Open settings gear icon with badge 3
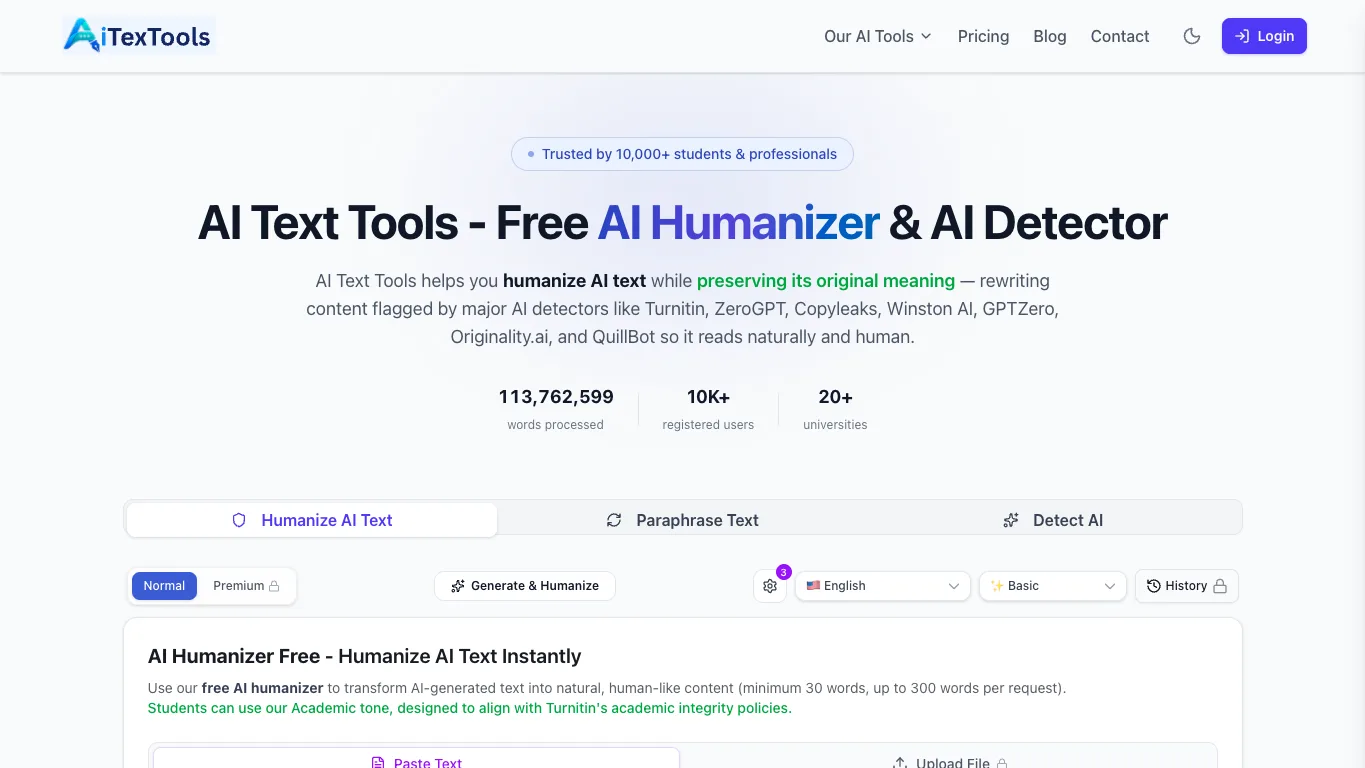Image resolution: width=1365 pixels, height=768 pixels. click(770, 586)
